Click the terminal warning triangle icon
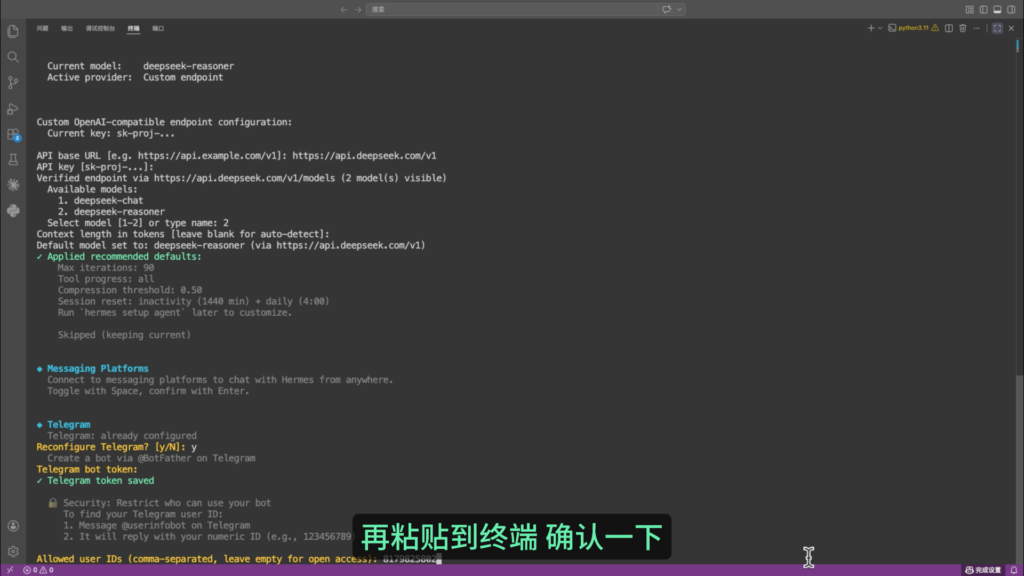This screenshot has width=1024, height=576. coord(935,28)
